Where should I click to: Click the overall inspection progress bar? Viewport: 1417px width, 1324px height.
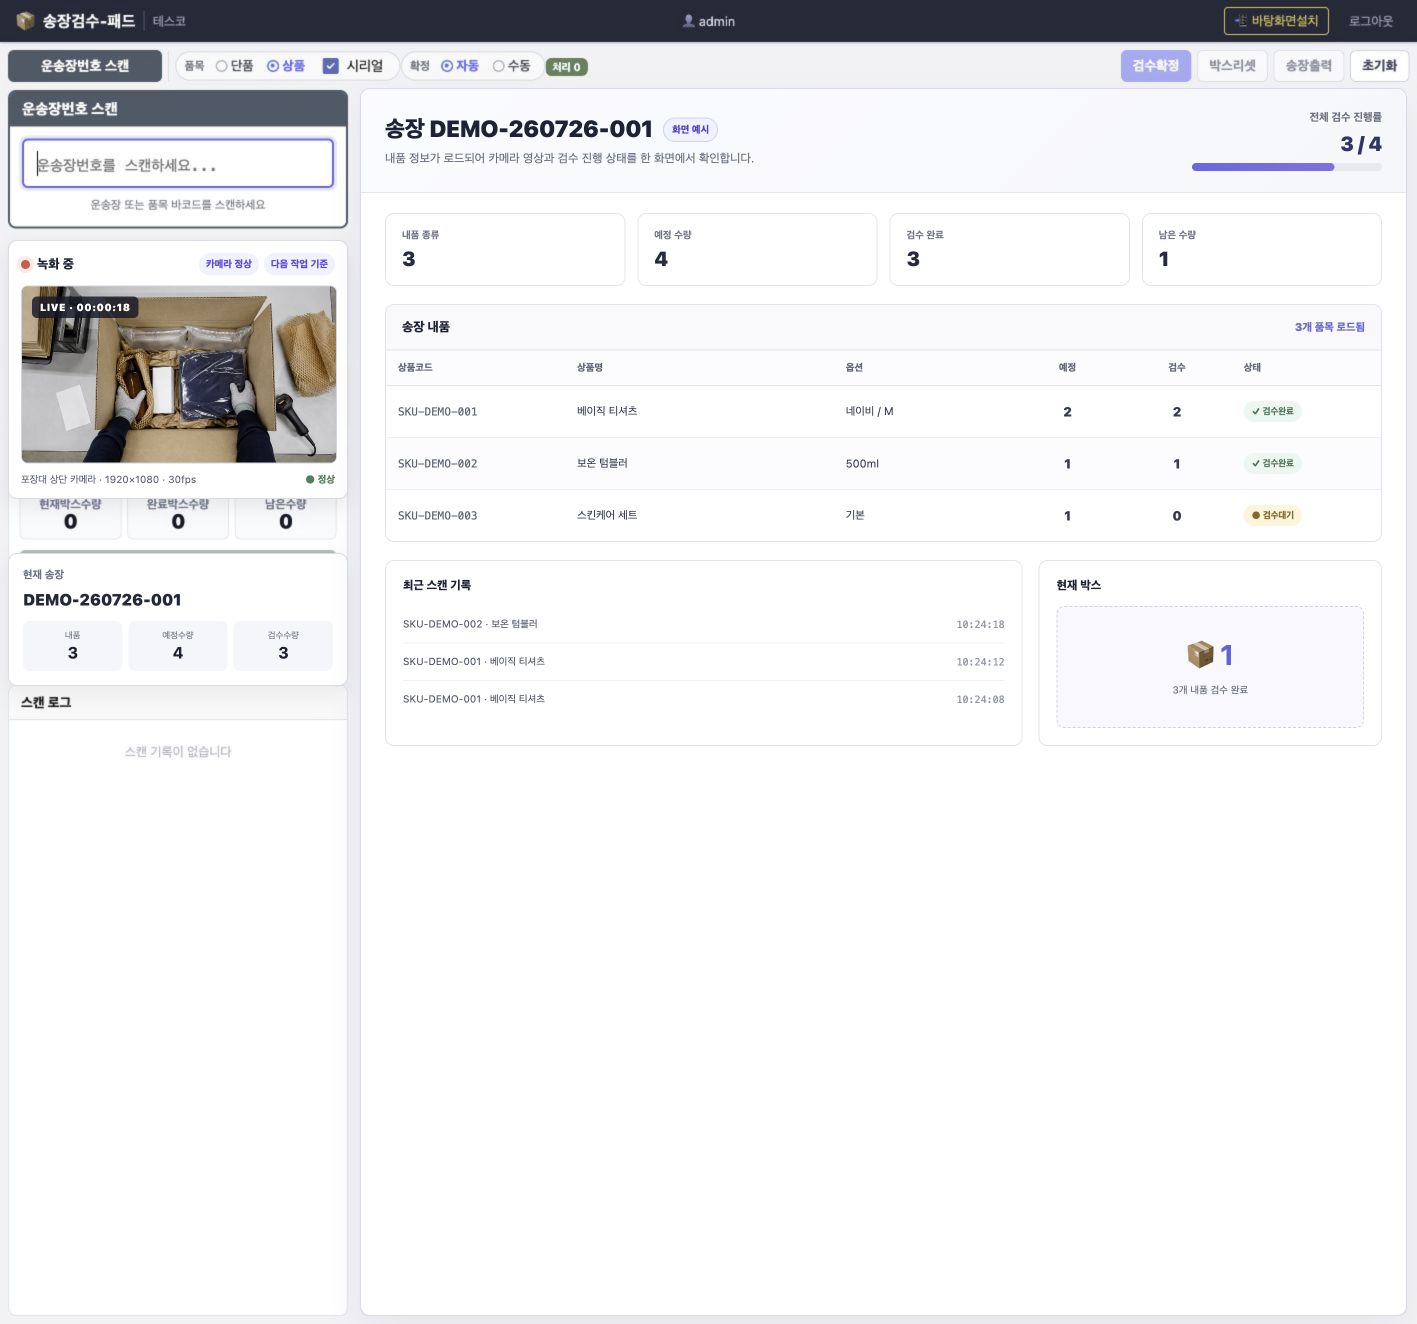(1287, 167)
